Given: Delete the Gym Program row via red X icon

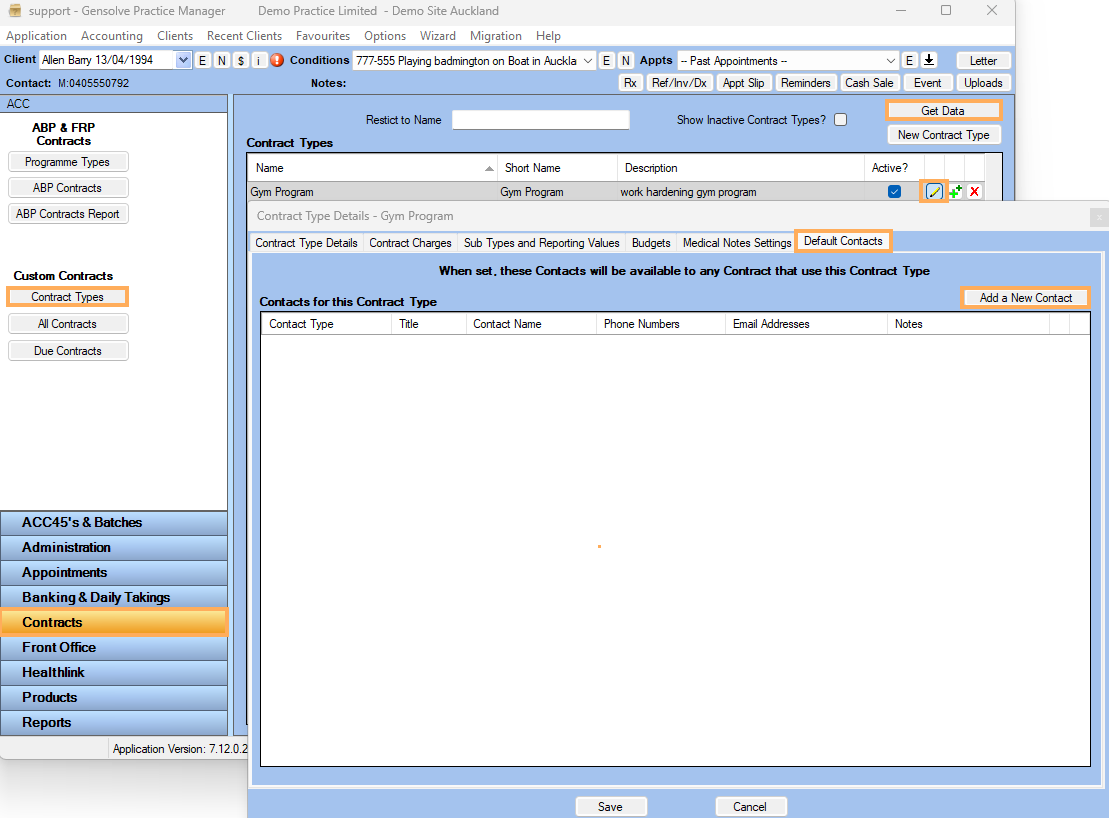Looking at the screenshot, I should [x=975, y=192].
